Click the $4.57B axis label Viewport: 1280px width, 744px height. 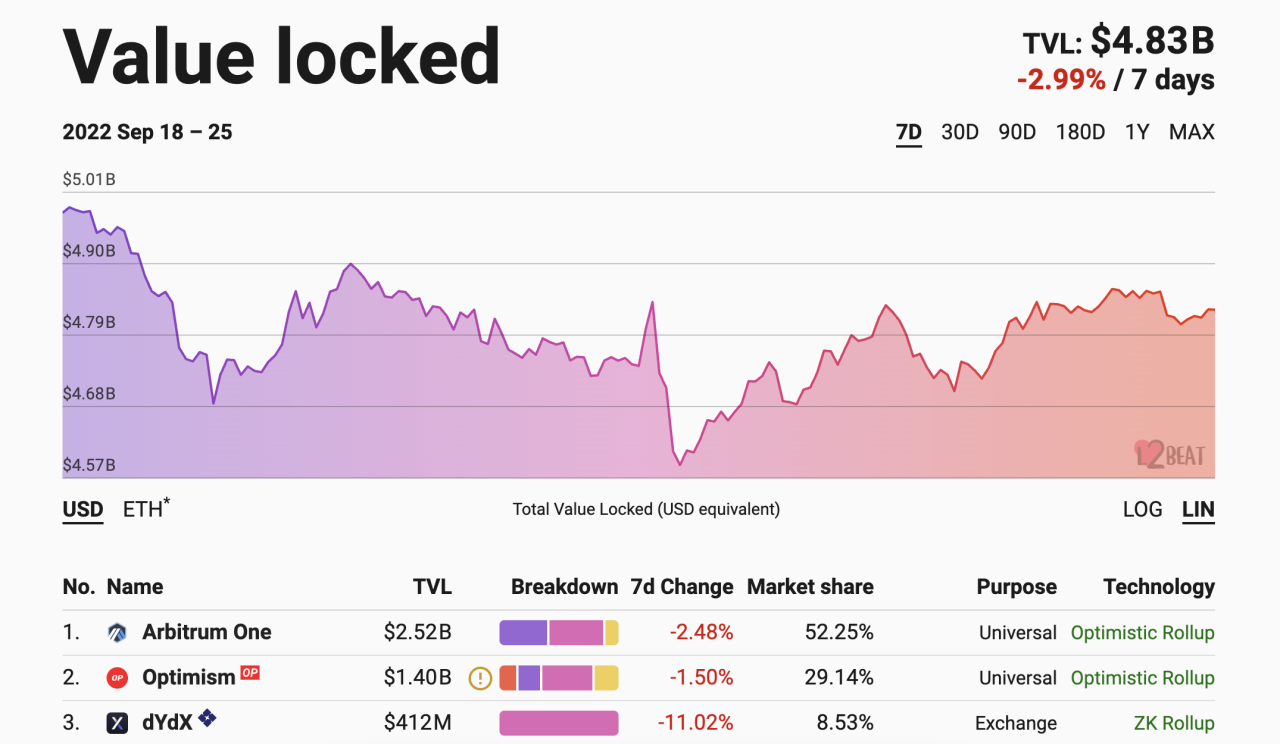[x=89, y=466]
